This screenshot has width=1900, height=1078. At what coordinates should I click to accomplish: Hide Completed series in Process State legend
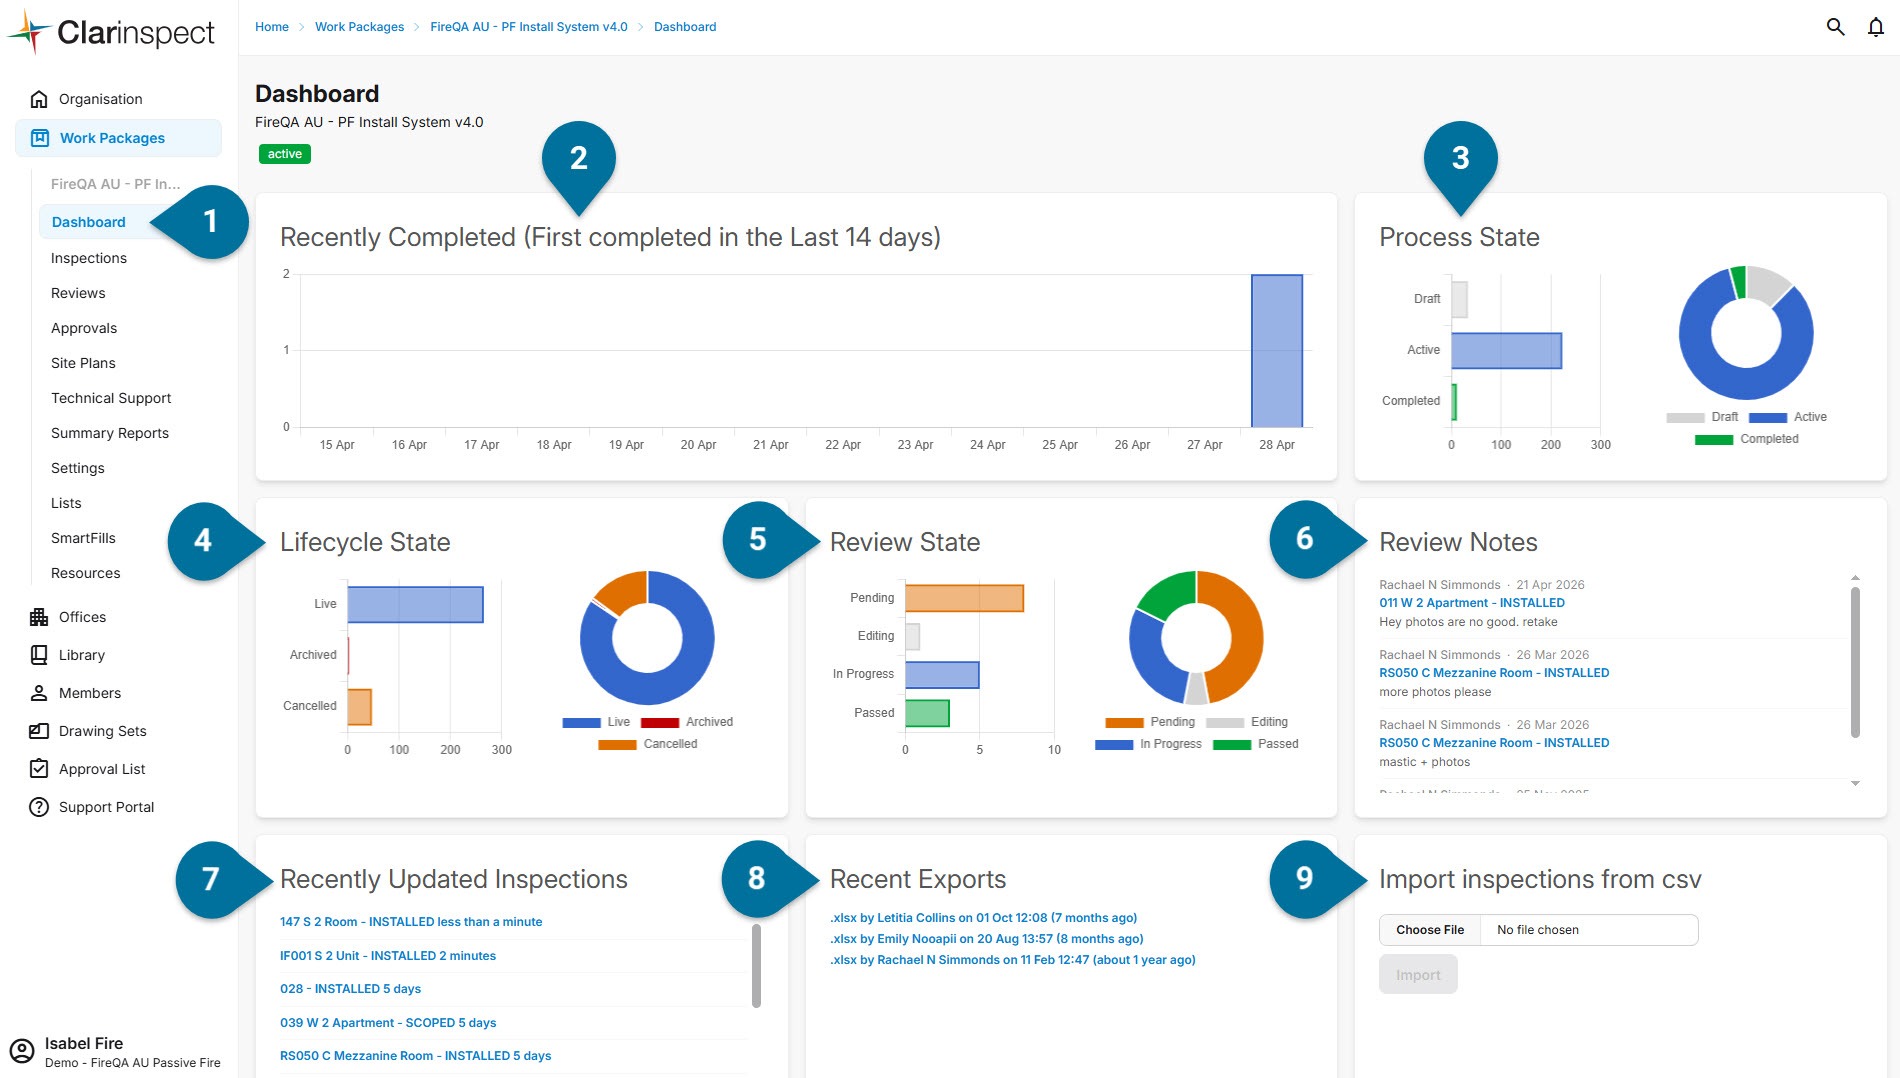click(x=1746, y=439)
